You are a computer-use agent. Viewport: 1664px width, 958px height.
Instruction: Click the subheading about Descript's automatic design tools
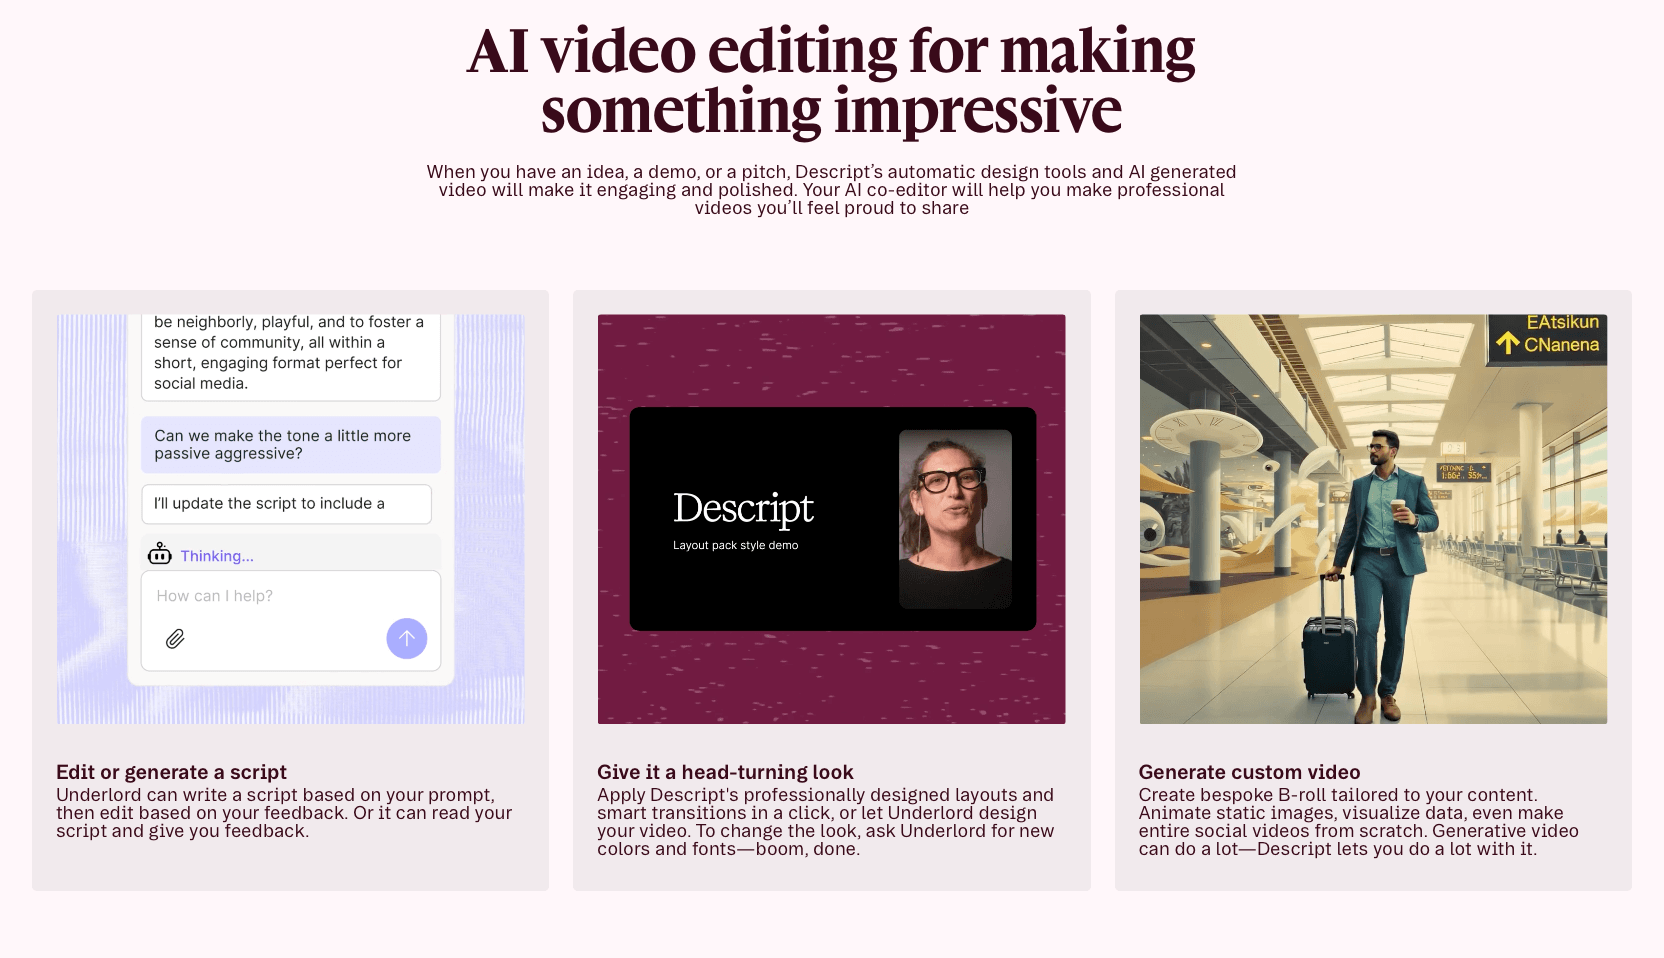pos(831,189)
